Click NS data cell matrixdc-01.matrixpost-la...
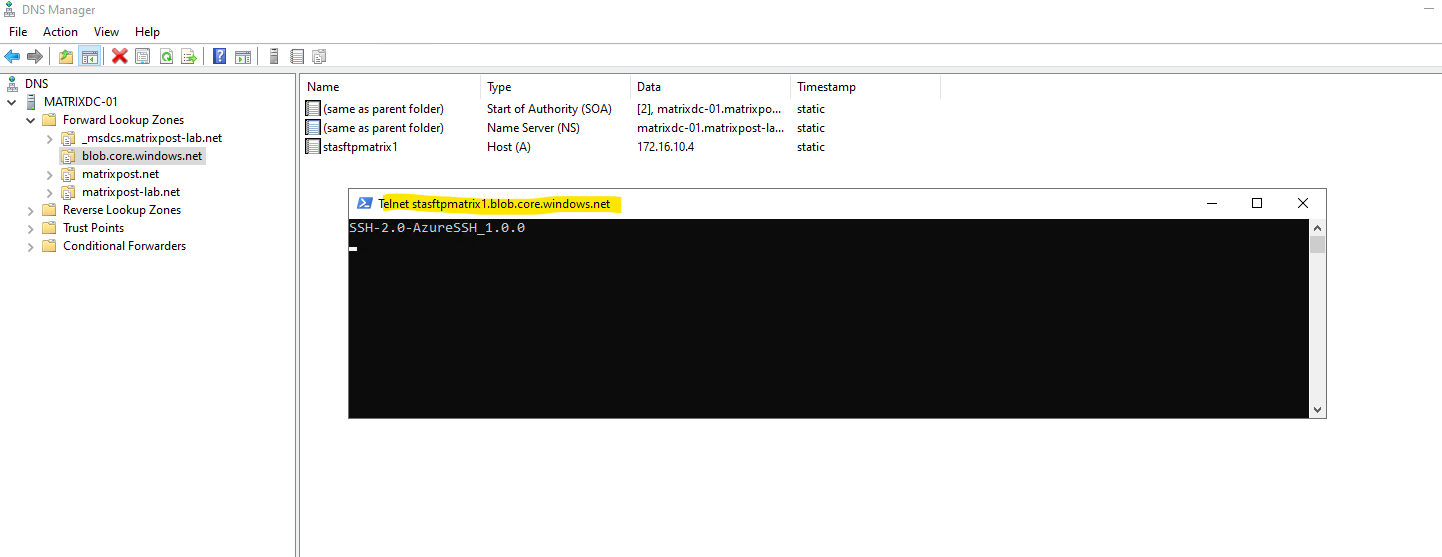The height and width of the screenshot is (557, 1442). click(709, 128)
